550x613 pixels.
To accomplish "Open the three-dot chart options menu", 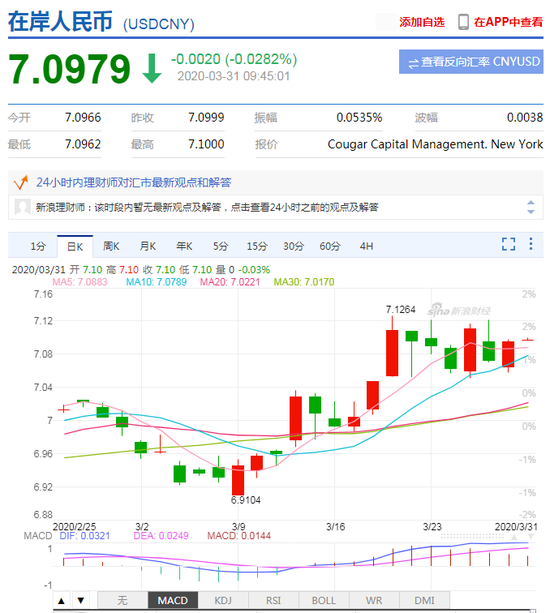I will (530, 244).
